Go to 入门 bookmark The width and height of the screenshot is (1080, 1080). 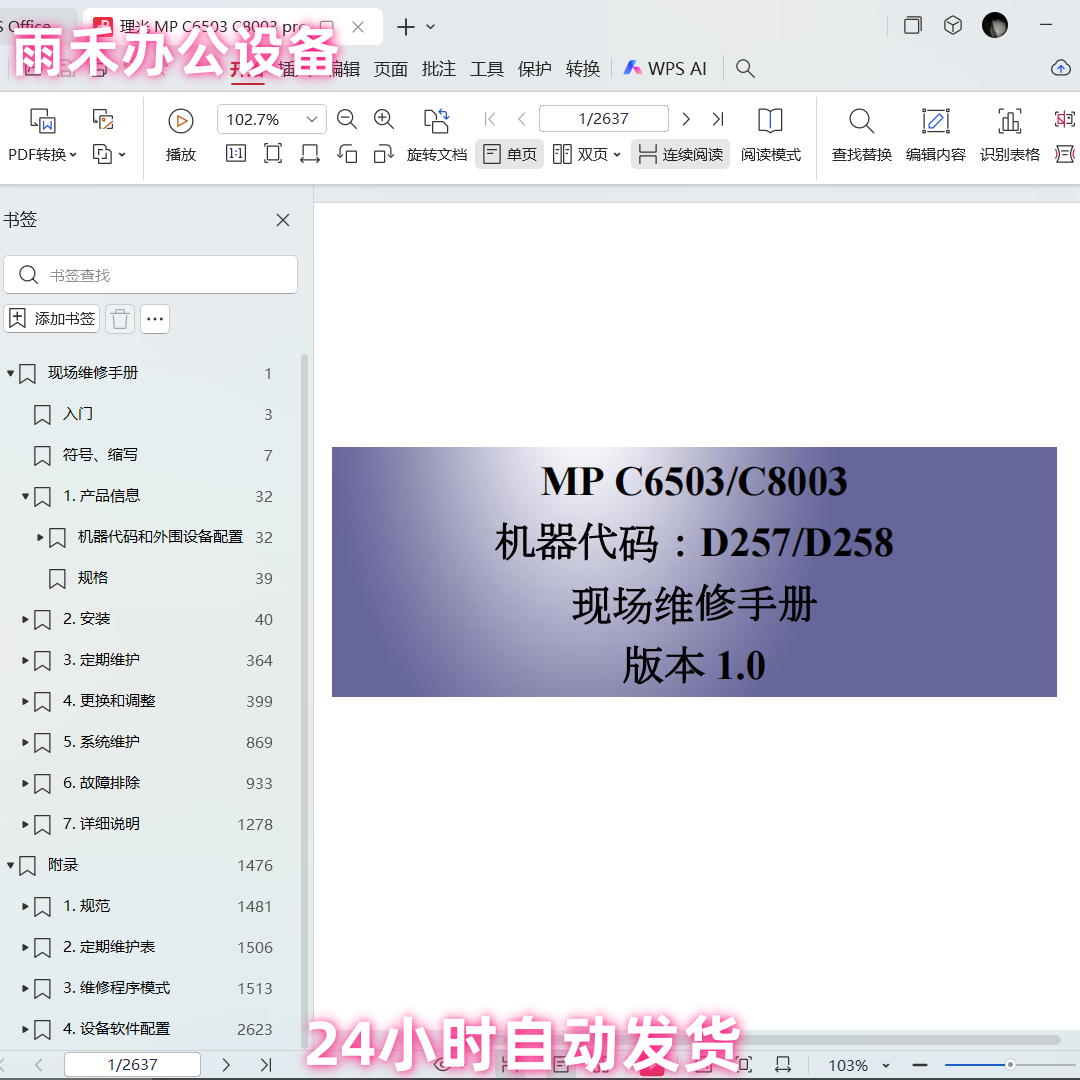pos(78,414)
